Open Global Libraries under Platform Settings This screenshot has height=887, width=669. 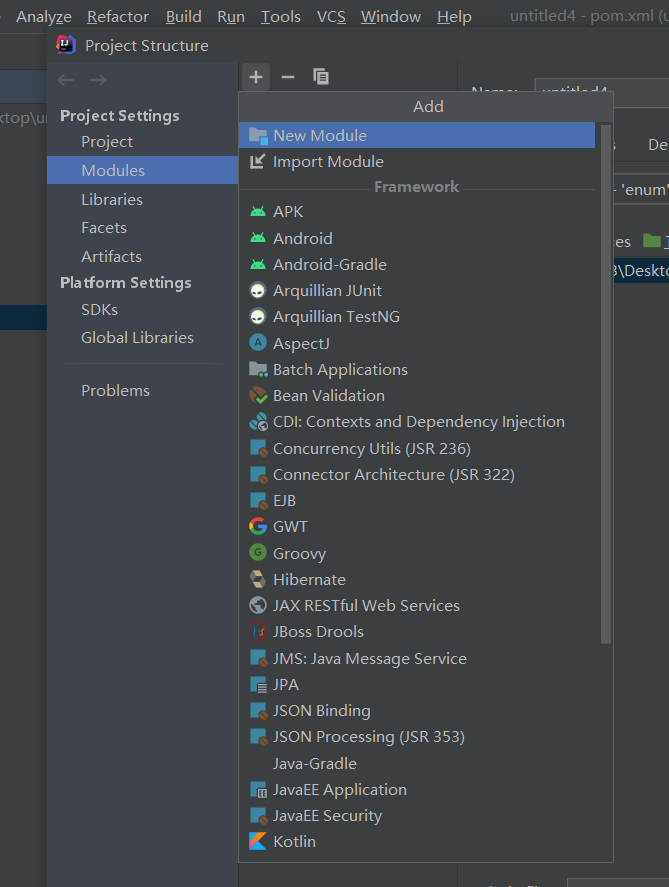pyautogui.click(x=137, y=338)
